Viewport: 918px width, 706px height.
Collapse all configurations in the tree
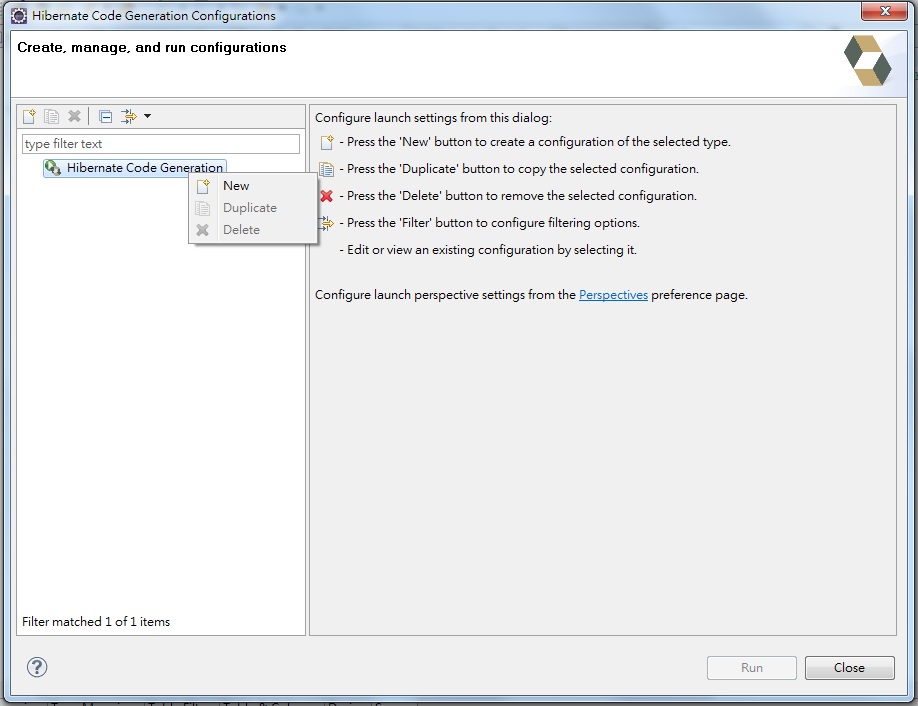[x=105, y=116]
